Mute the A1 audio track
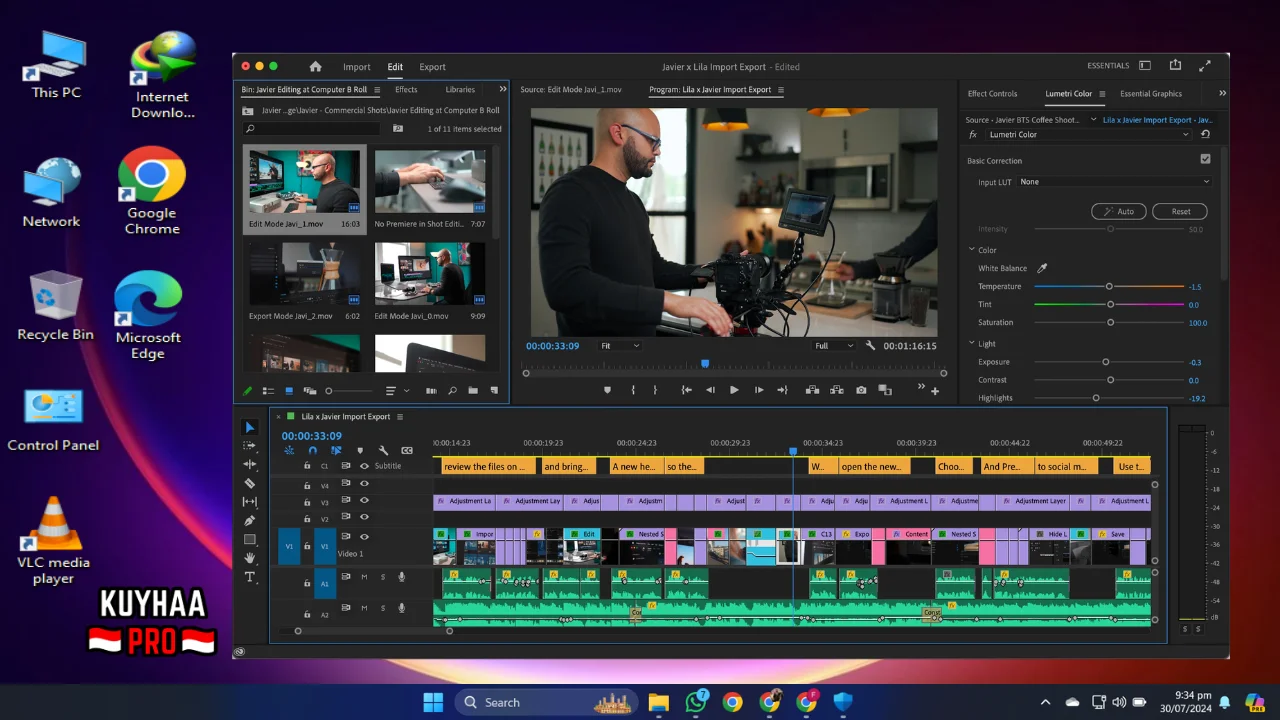Image resolution: width=1280 pixels, height=720 pixels. (364, 577)
